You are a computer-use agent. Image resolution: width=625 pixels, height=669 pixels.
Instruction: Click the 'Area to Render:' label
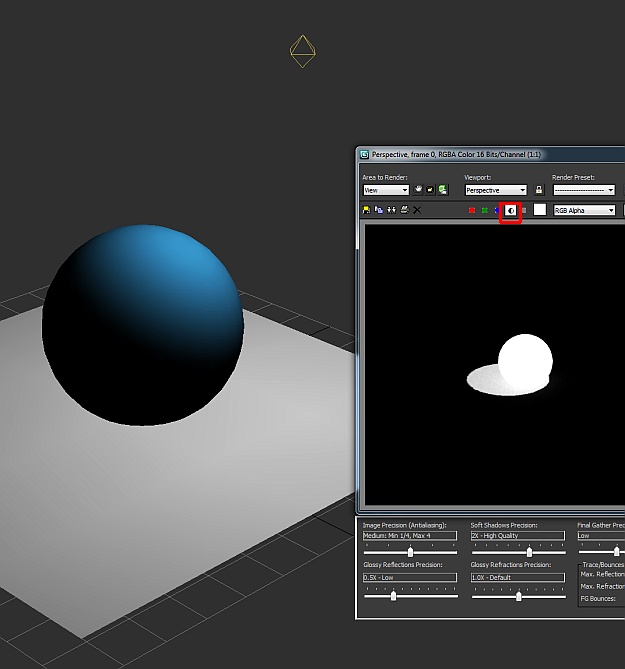tap(385, 177)
